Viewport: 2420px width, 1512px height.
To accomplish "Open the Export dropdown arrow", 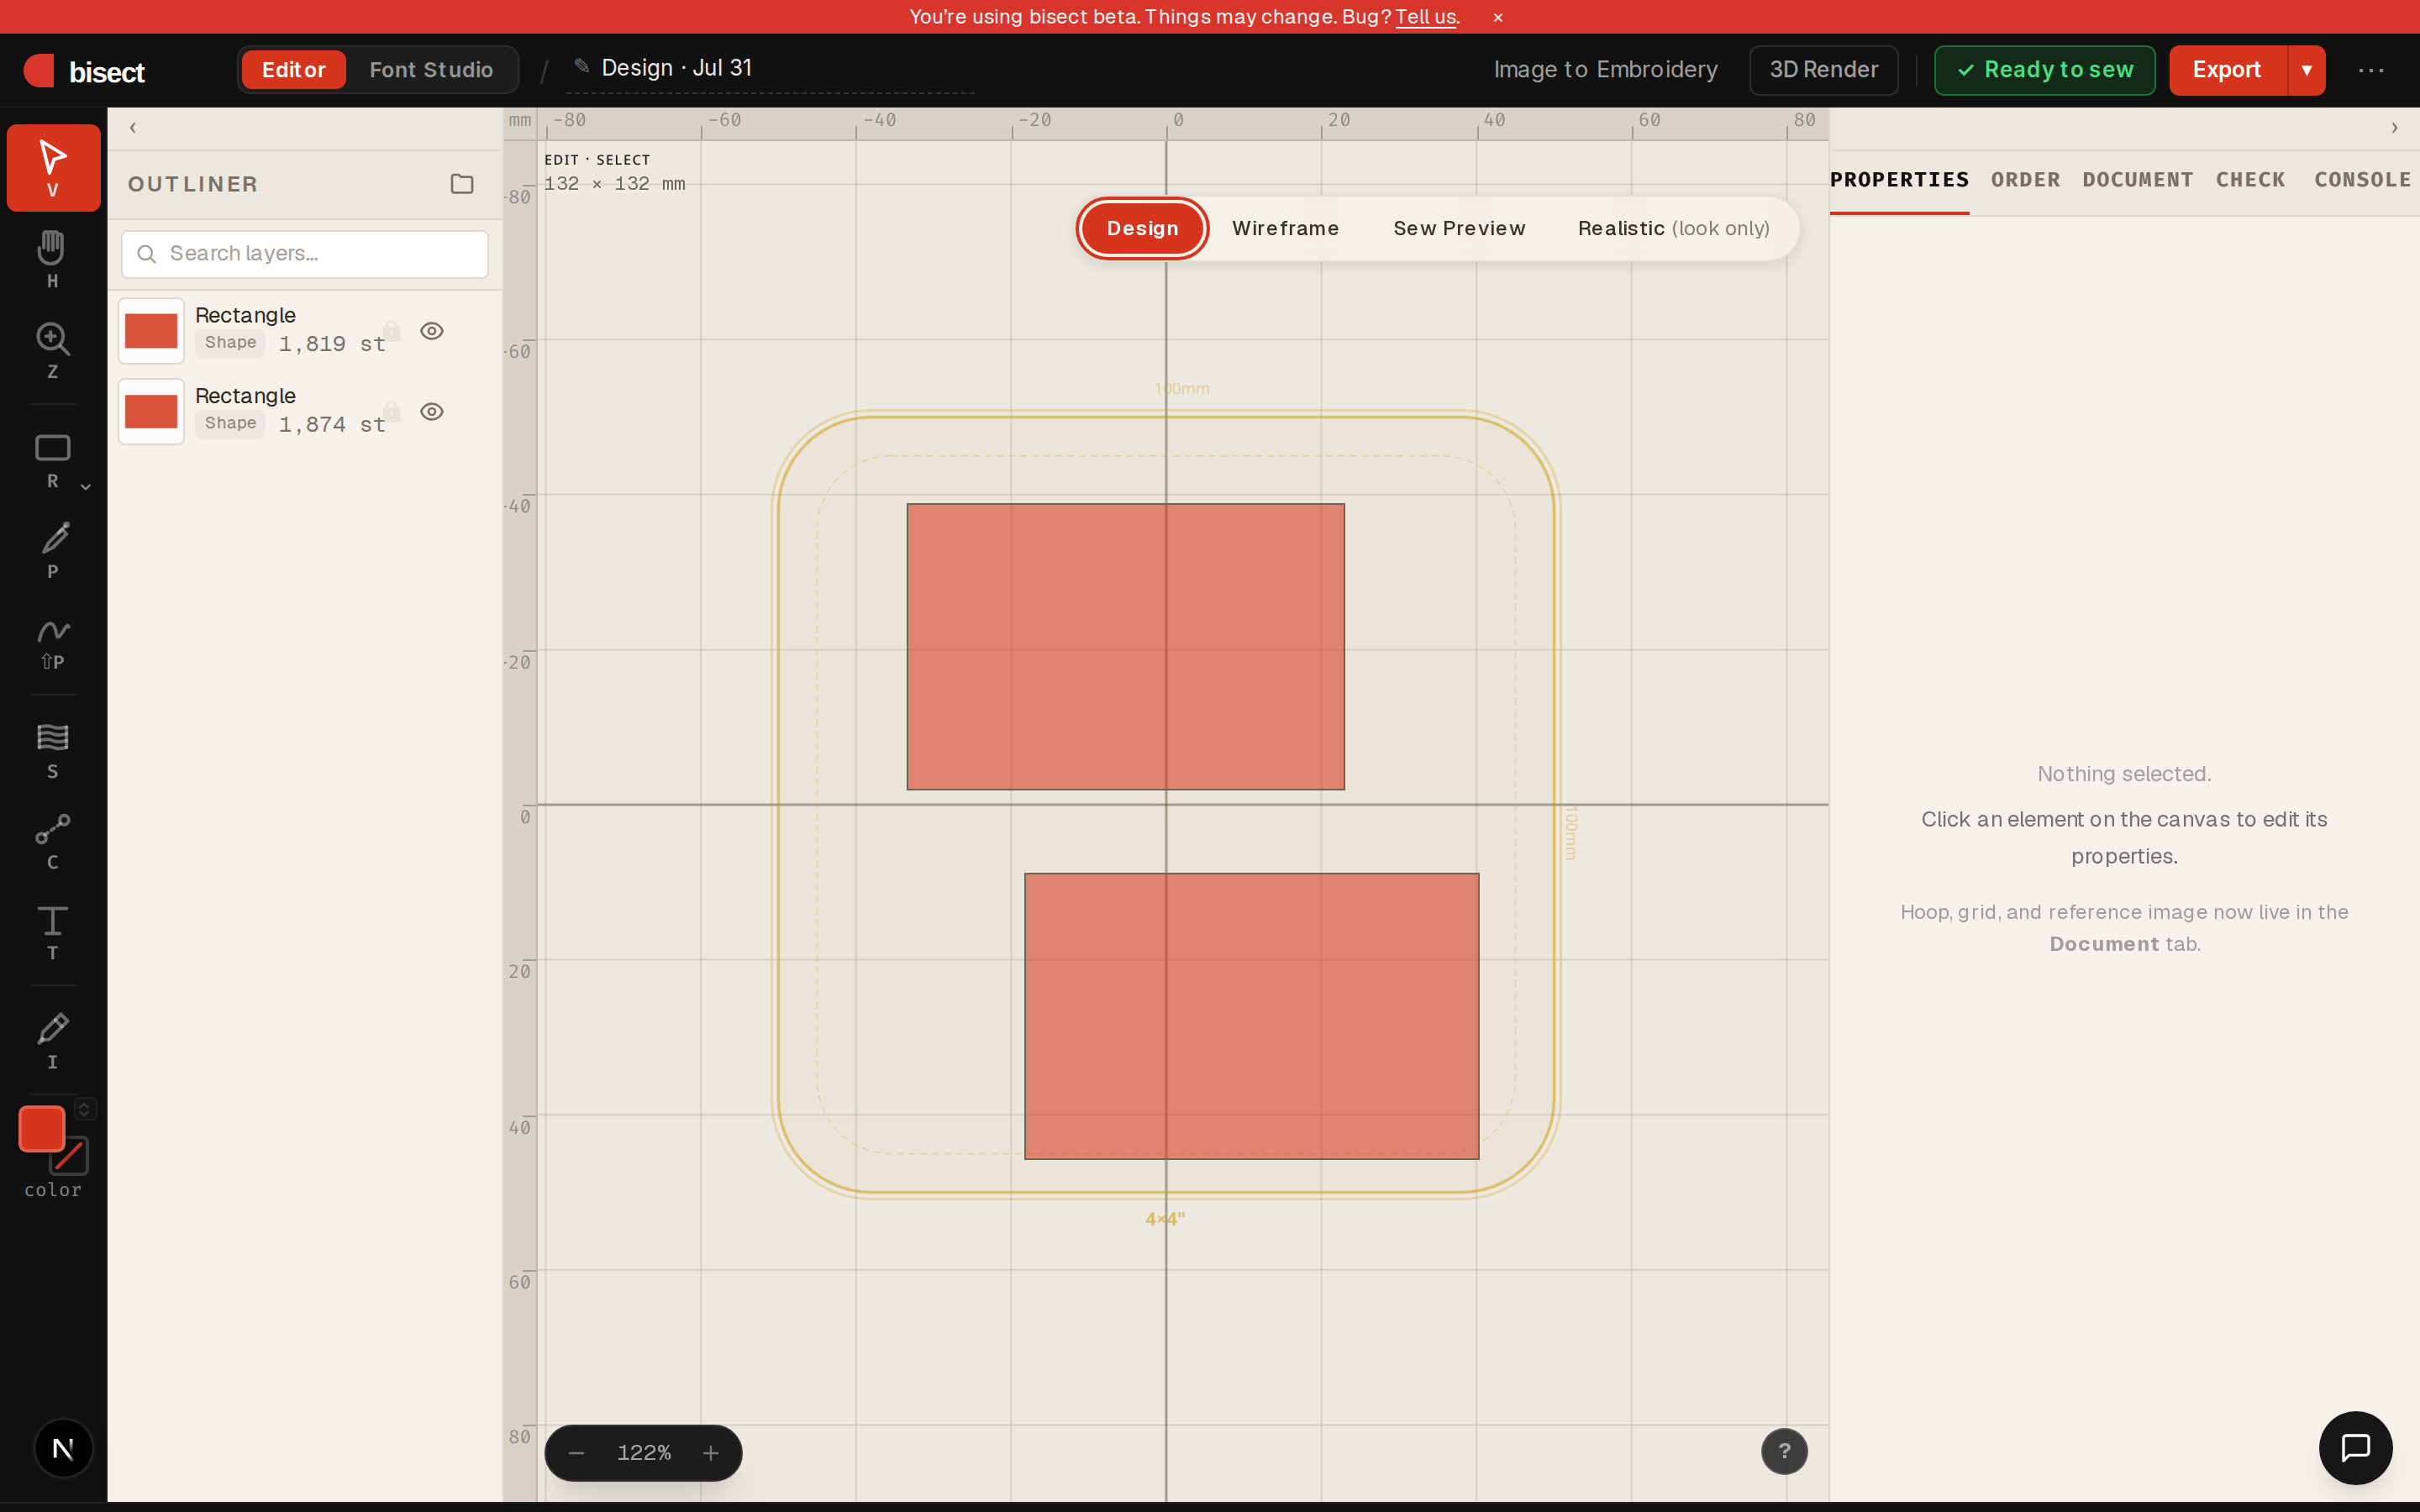I will pyautogui.click(x=2306, y=70).
